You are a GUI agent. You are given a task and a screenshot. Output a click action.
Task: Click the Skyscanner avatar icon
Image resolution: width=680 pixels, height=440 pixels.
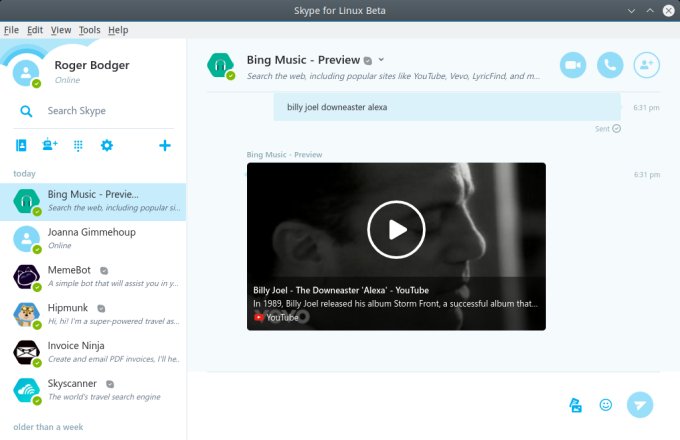(x=26, y=390)
